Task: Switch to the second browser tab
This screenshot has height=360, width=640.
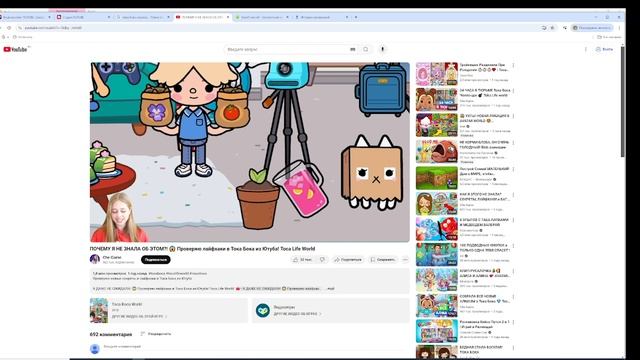Action: tap(82, 17)
